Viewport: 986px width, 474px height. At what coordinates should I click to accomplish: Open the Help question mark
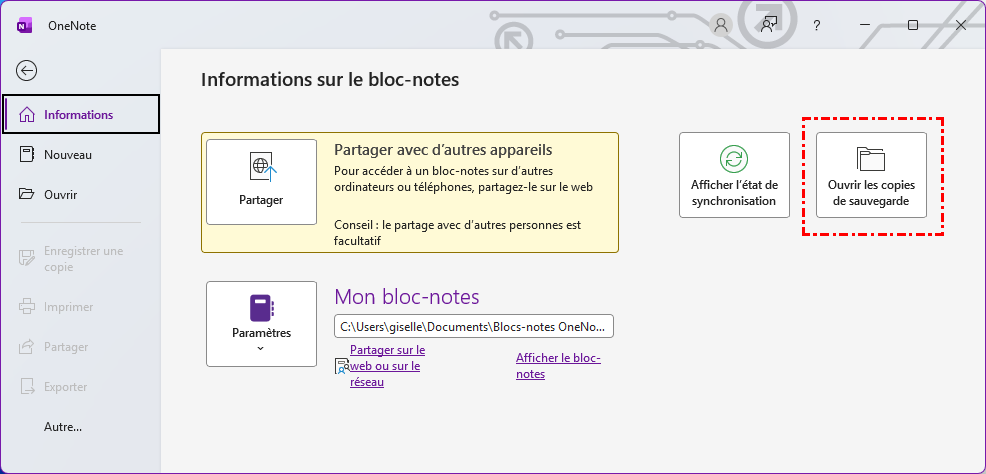pyautogui.click(x=816, y=25)
